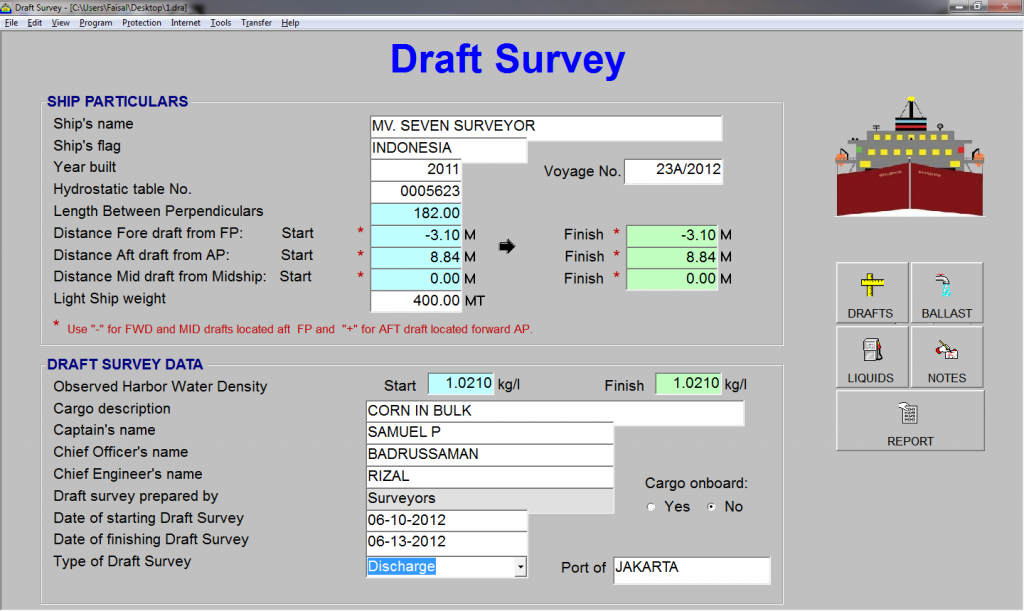
Task: Select Yes for Cargo onboard
Action: [651, 507]
